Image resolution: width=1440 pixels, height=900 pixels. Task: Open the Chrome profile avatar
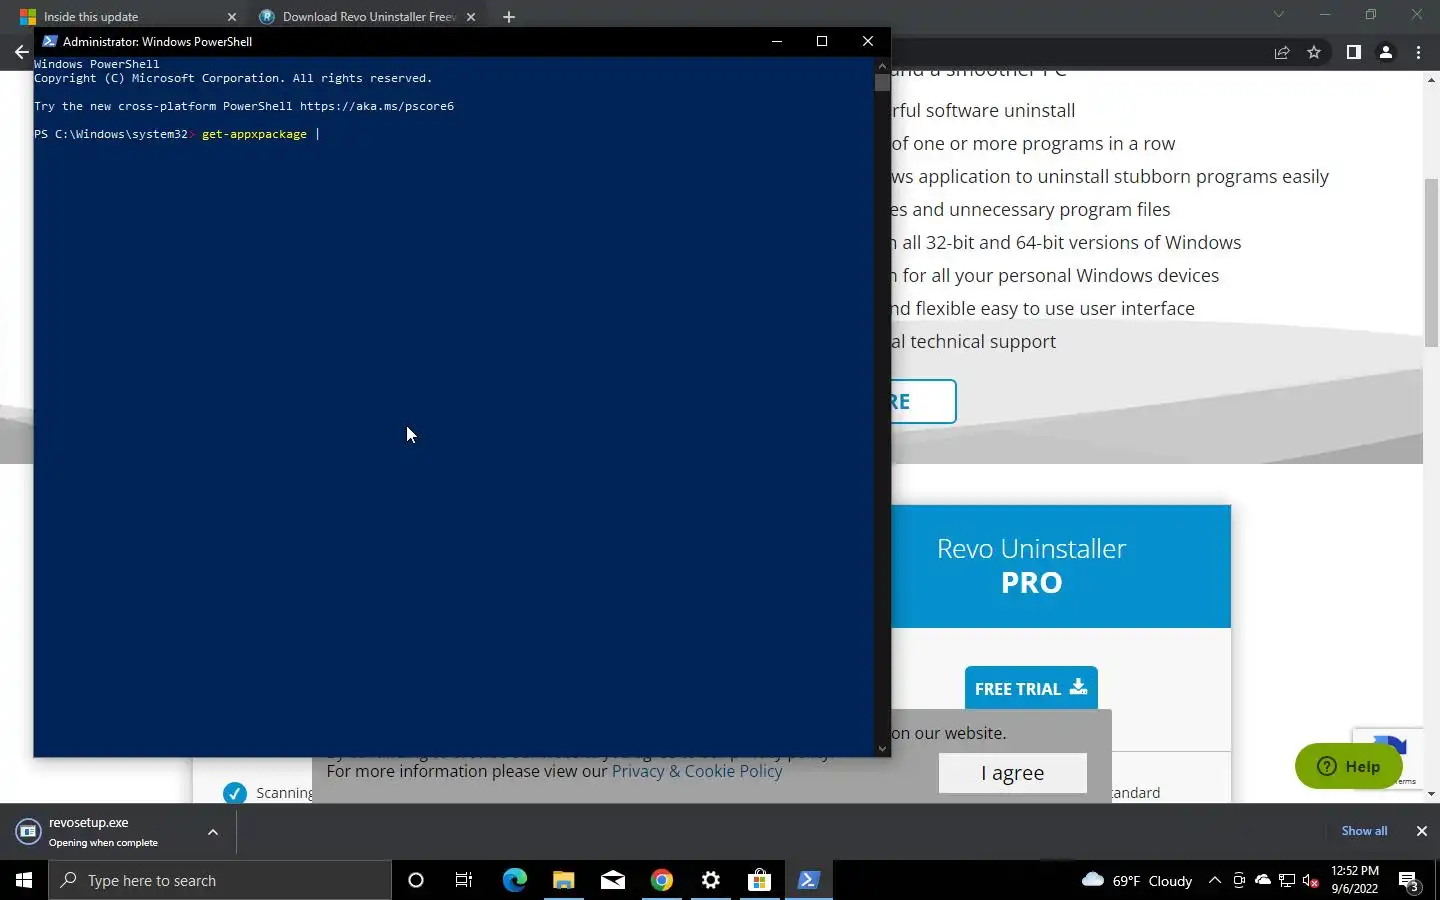pyautogui.click(x=1386, y=52)
